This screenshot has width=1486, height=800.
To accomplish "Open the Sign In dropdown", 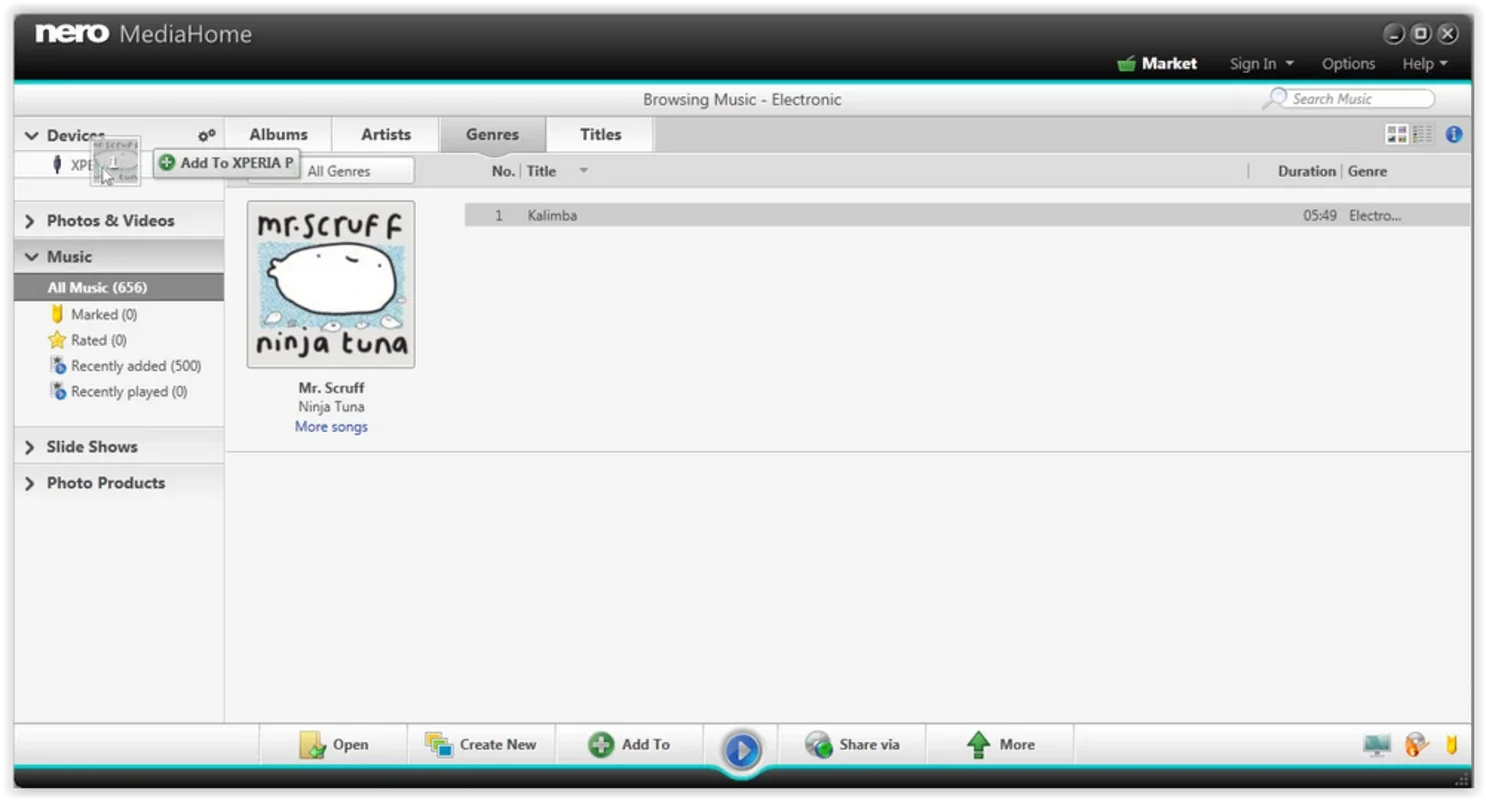I will coord(1261,64).
